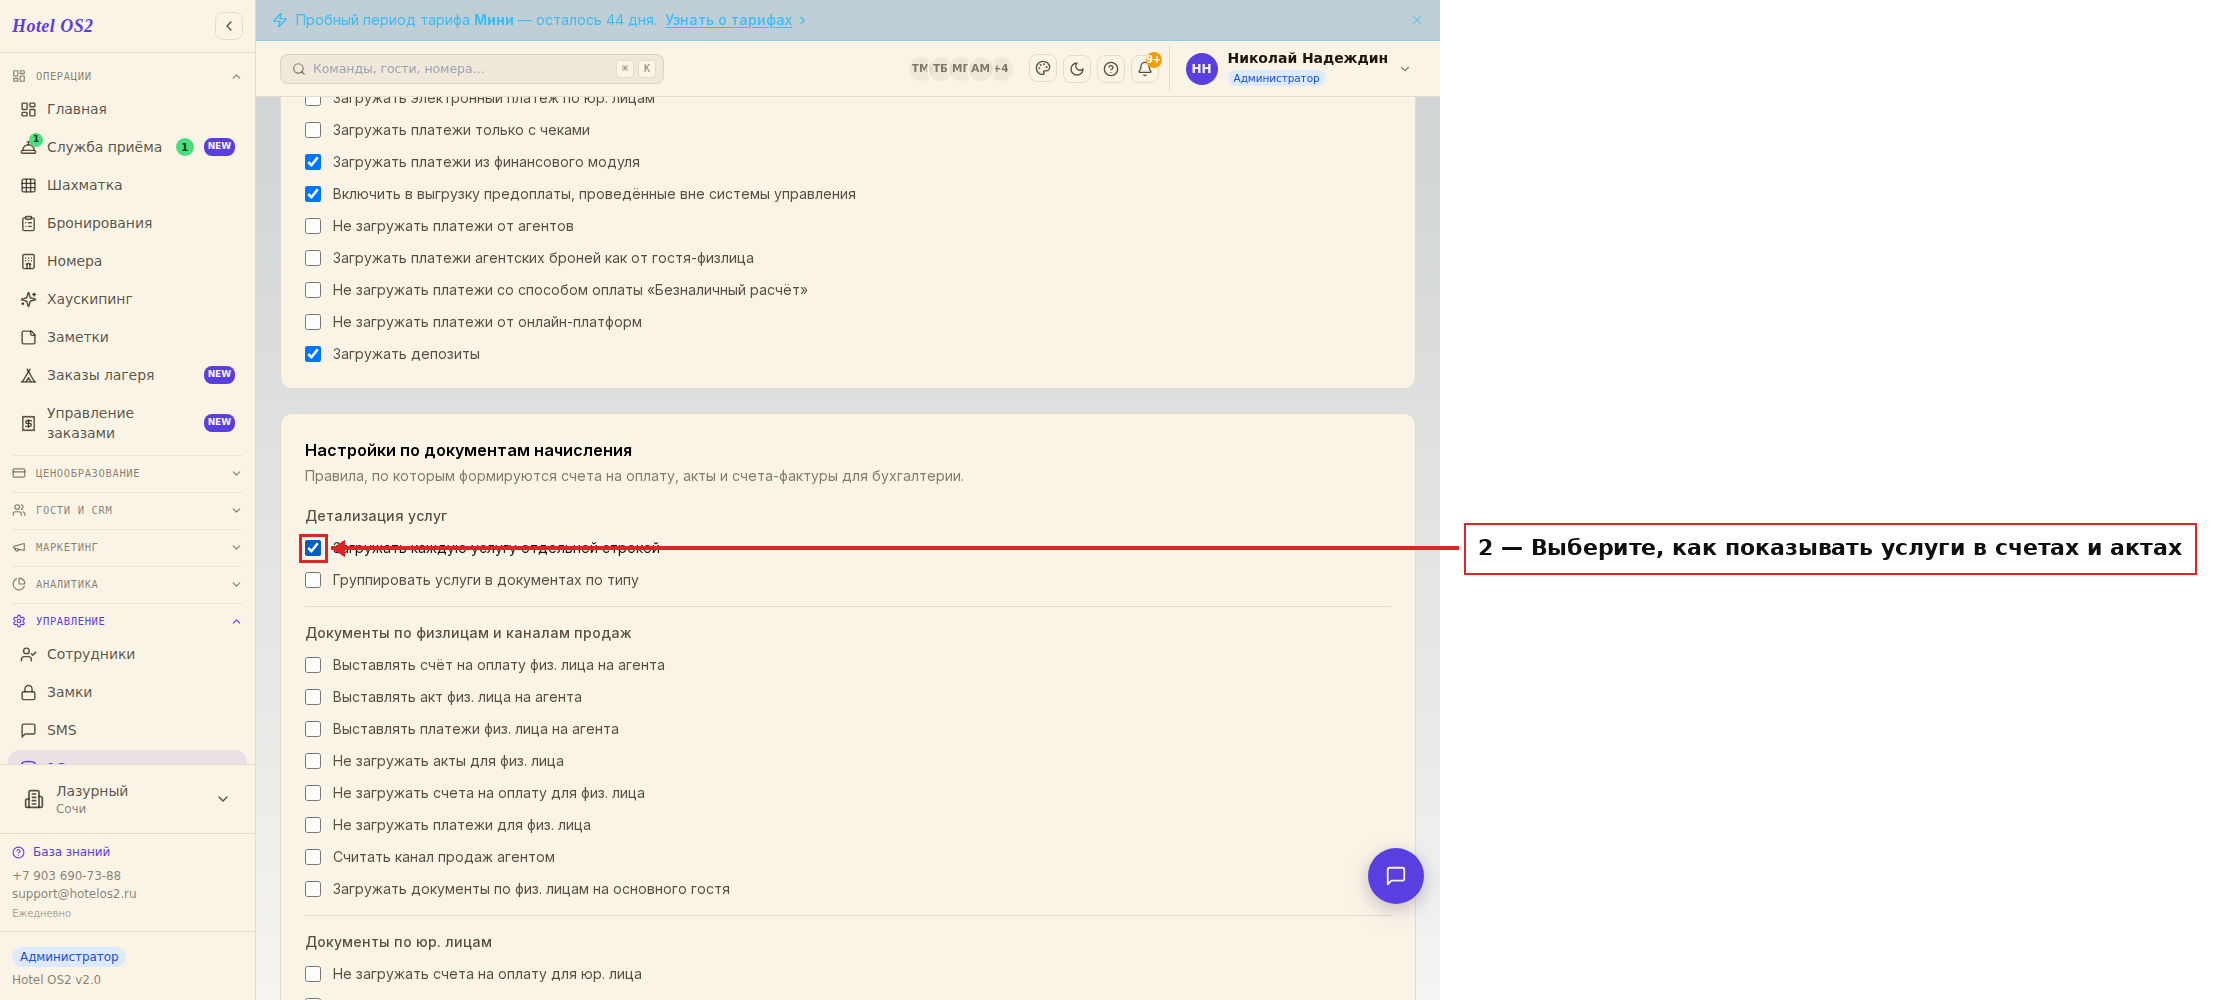2220x1000 pixels.
Task: Uncheck 'Загружать депозиты' checkbox
Action: [313, 354]
